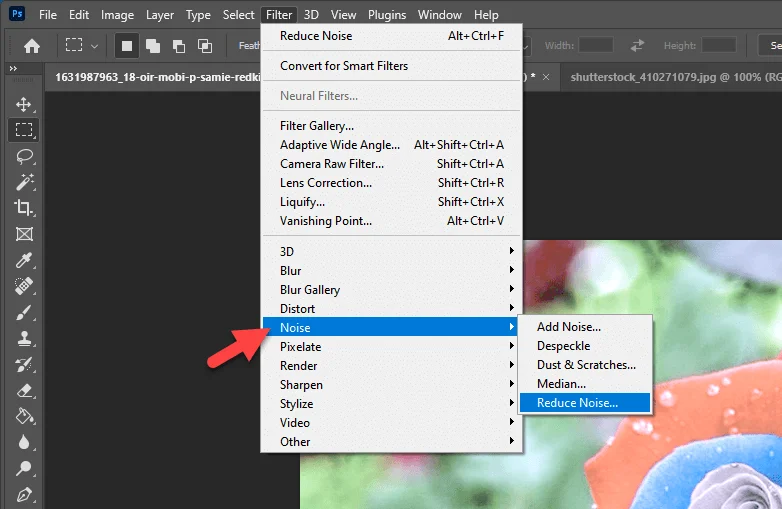Choose Reduce Noise in Noise submenu
The height and width of the screenshot is (509, 782).
tap(585, 403)
